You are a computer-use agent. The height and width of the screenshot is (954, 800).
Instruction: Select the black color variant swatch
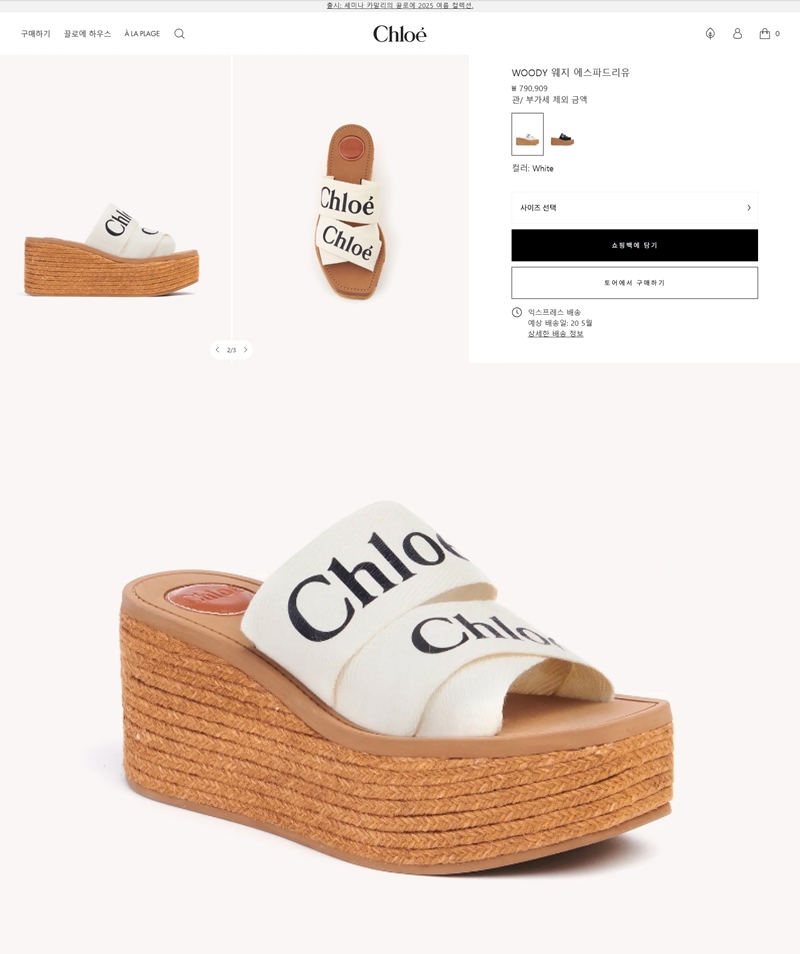click(x=562, y=139)
